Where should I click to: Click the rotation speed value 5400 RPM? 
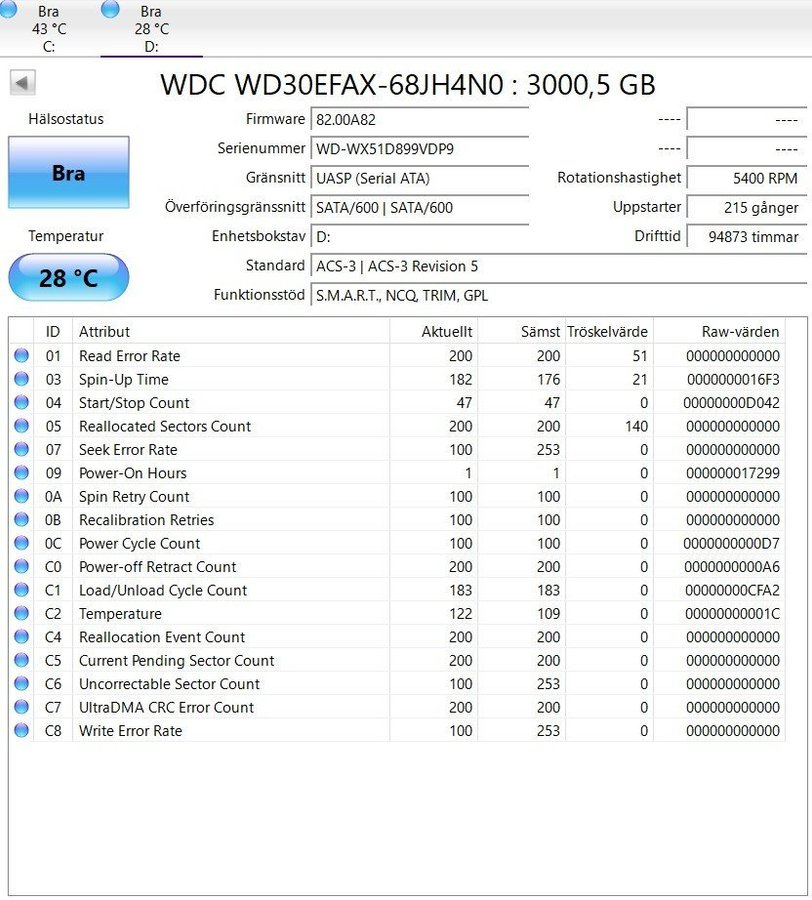(x=747, y=178)
